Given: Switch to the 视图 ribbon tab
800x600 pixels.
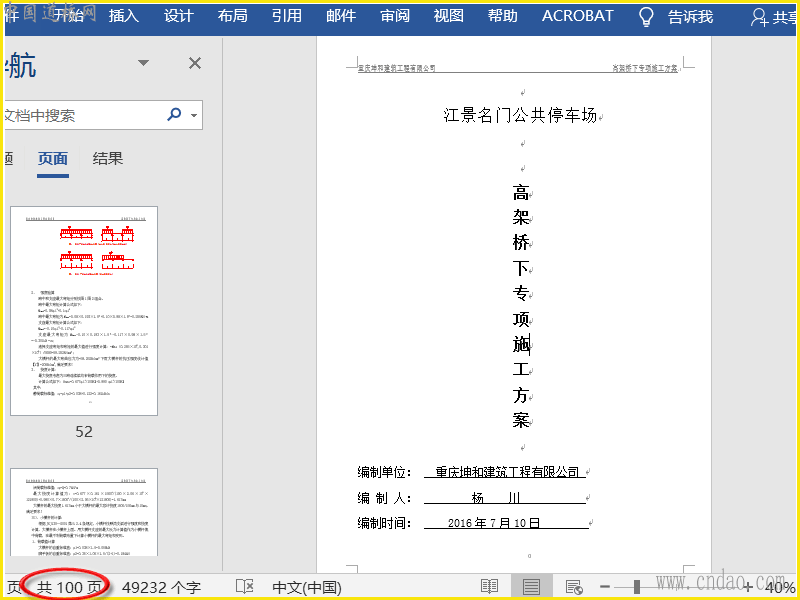Looking at the screenshot, I should (x=448, y=16).
